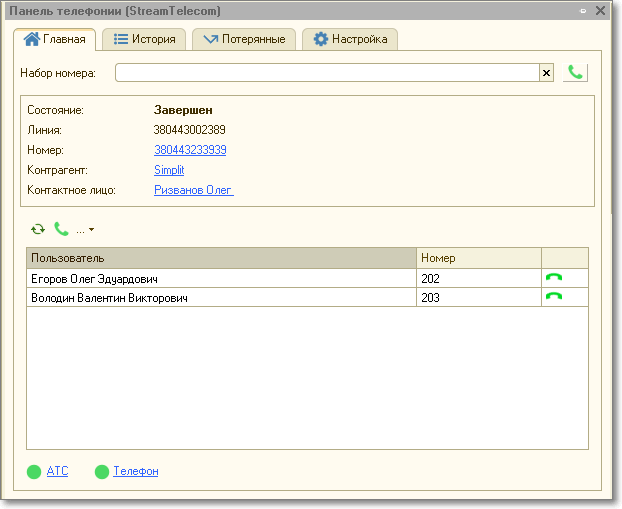Open phone number link 380443233939
This screenshot has height=509, width=622.
tap(190, 150)
